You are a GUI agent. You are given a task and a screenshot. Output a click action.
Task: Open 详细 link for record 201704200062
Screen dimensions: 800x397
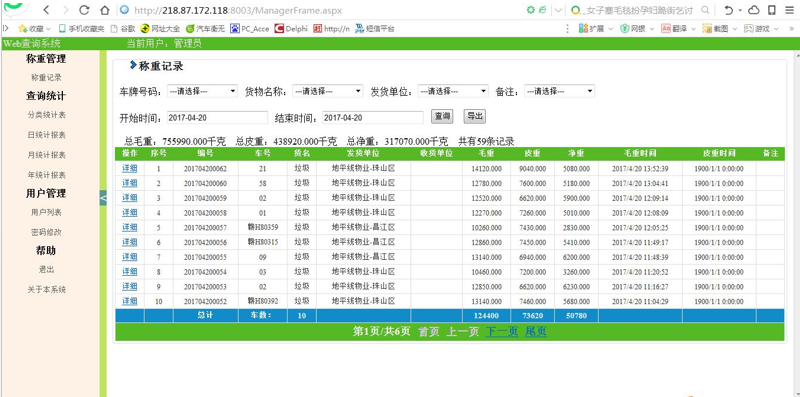click(x=130, y=168)
